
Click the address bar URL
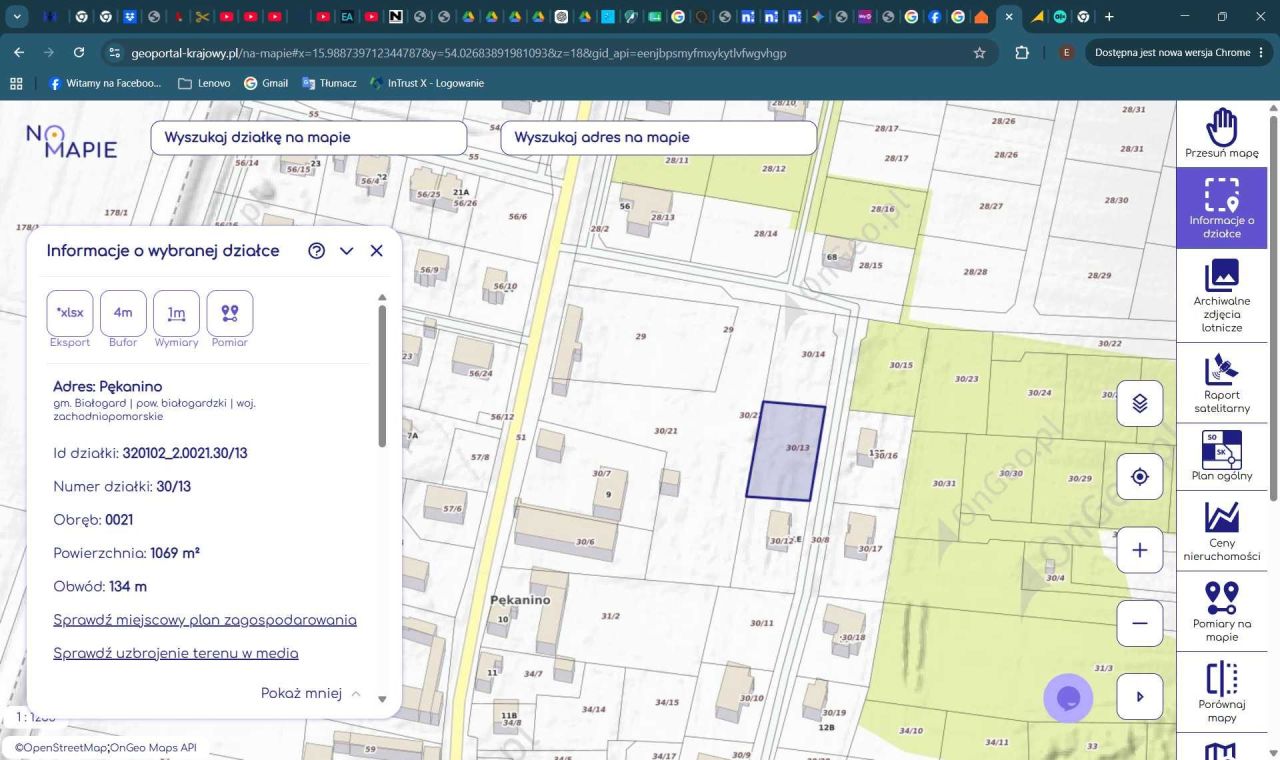458,53
